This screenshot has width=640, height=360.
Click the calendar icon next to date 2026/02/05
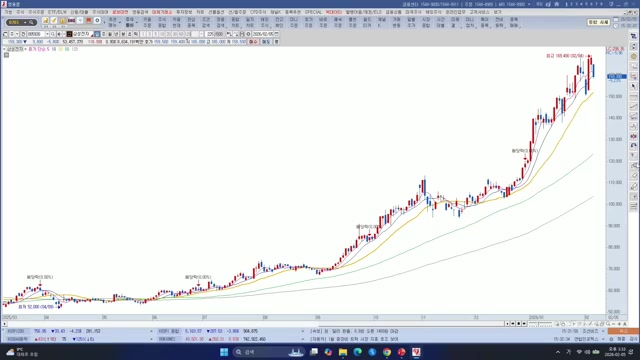(x=277, y=34)
